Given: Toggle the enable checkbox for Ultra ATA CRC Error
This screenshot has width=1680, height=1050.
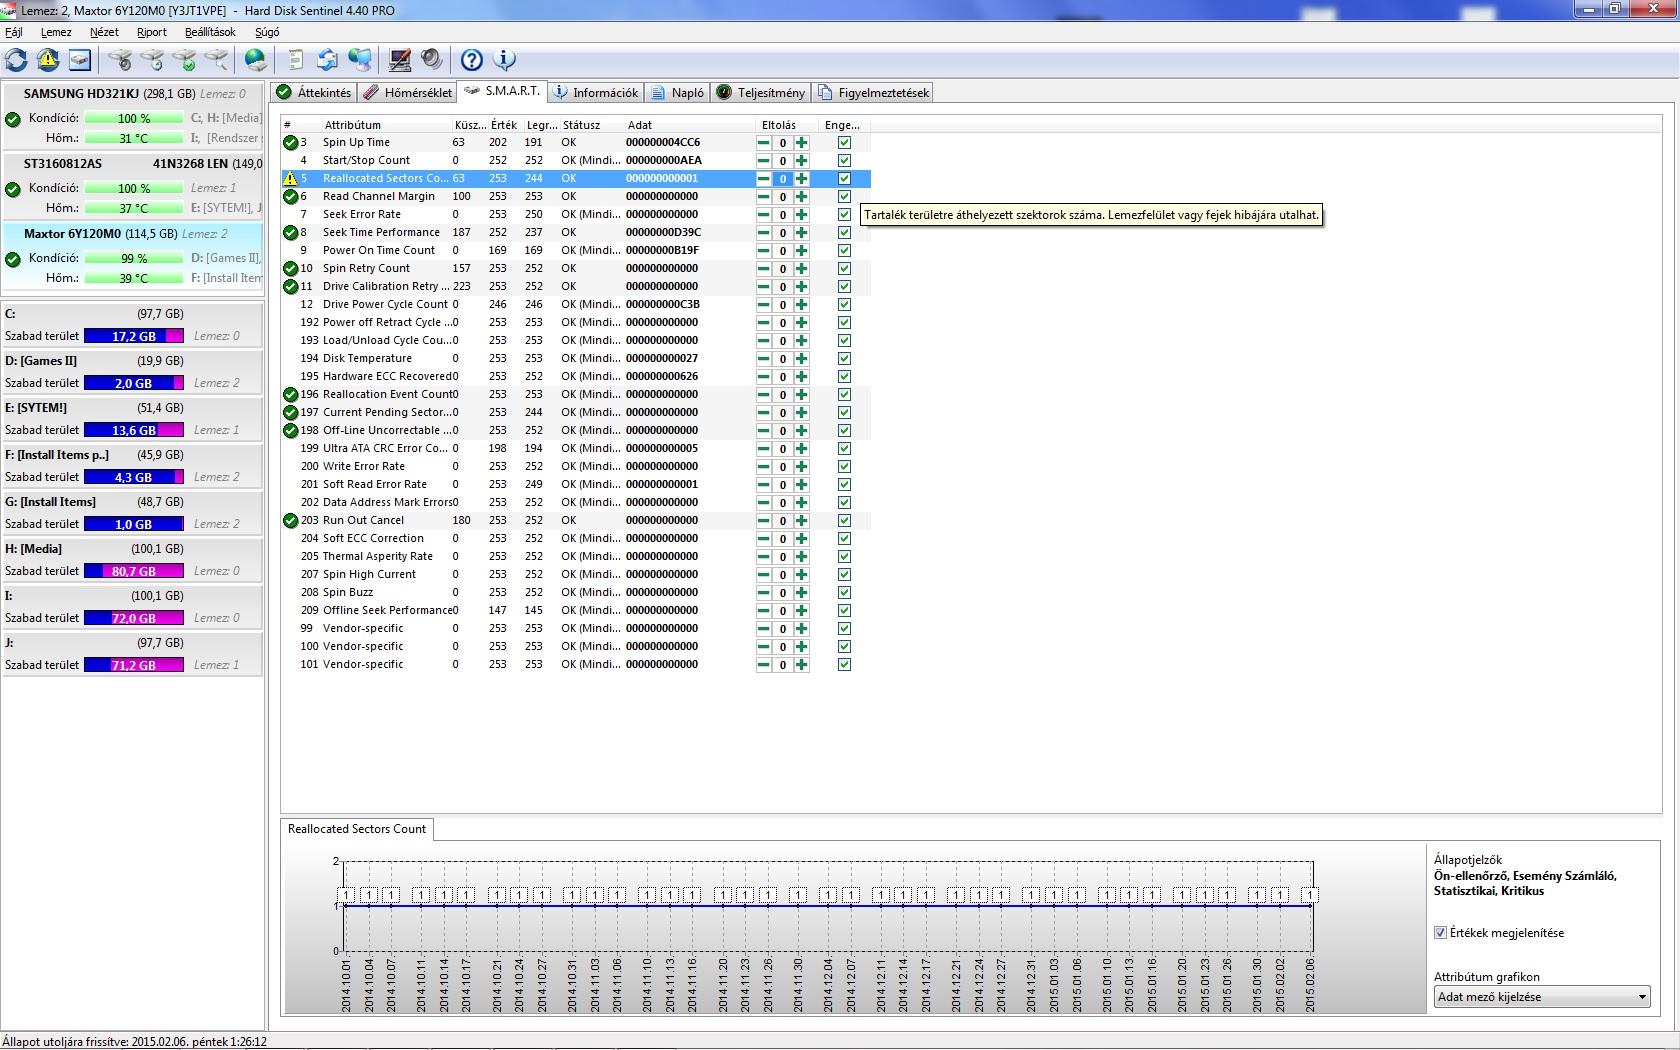Looking at the screenshot, I should point(844,449).
